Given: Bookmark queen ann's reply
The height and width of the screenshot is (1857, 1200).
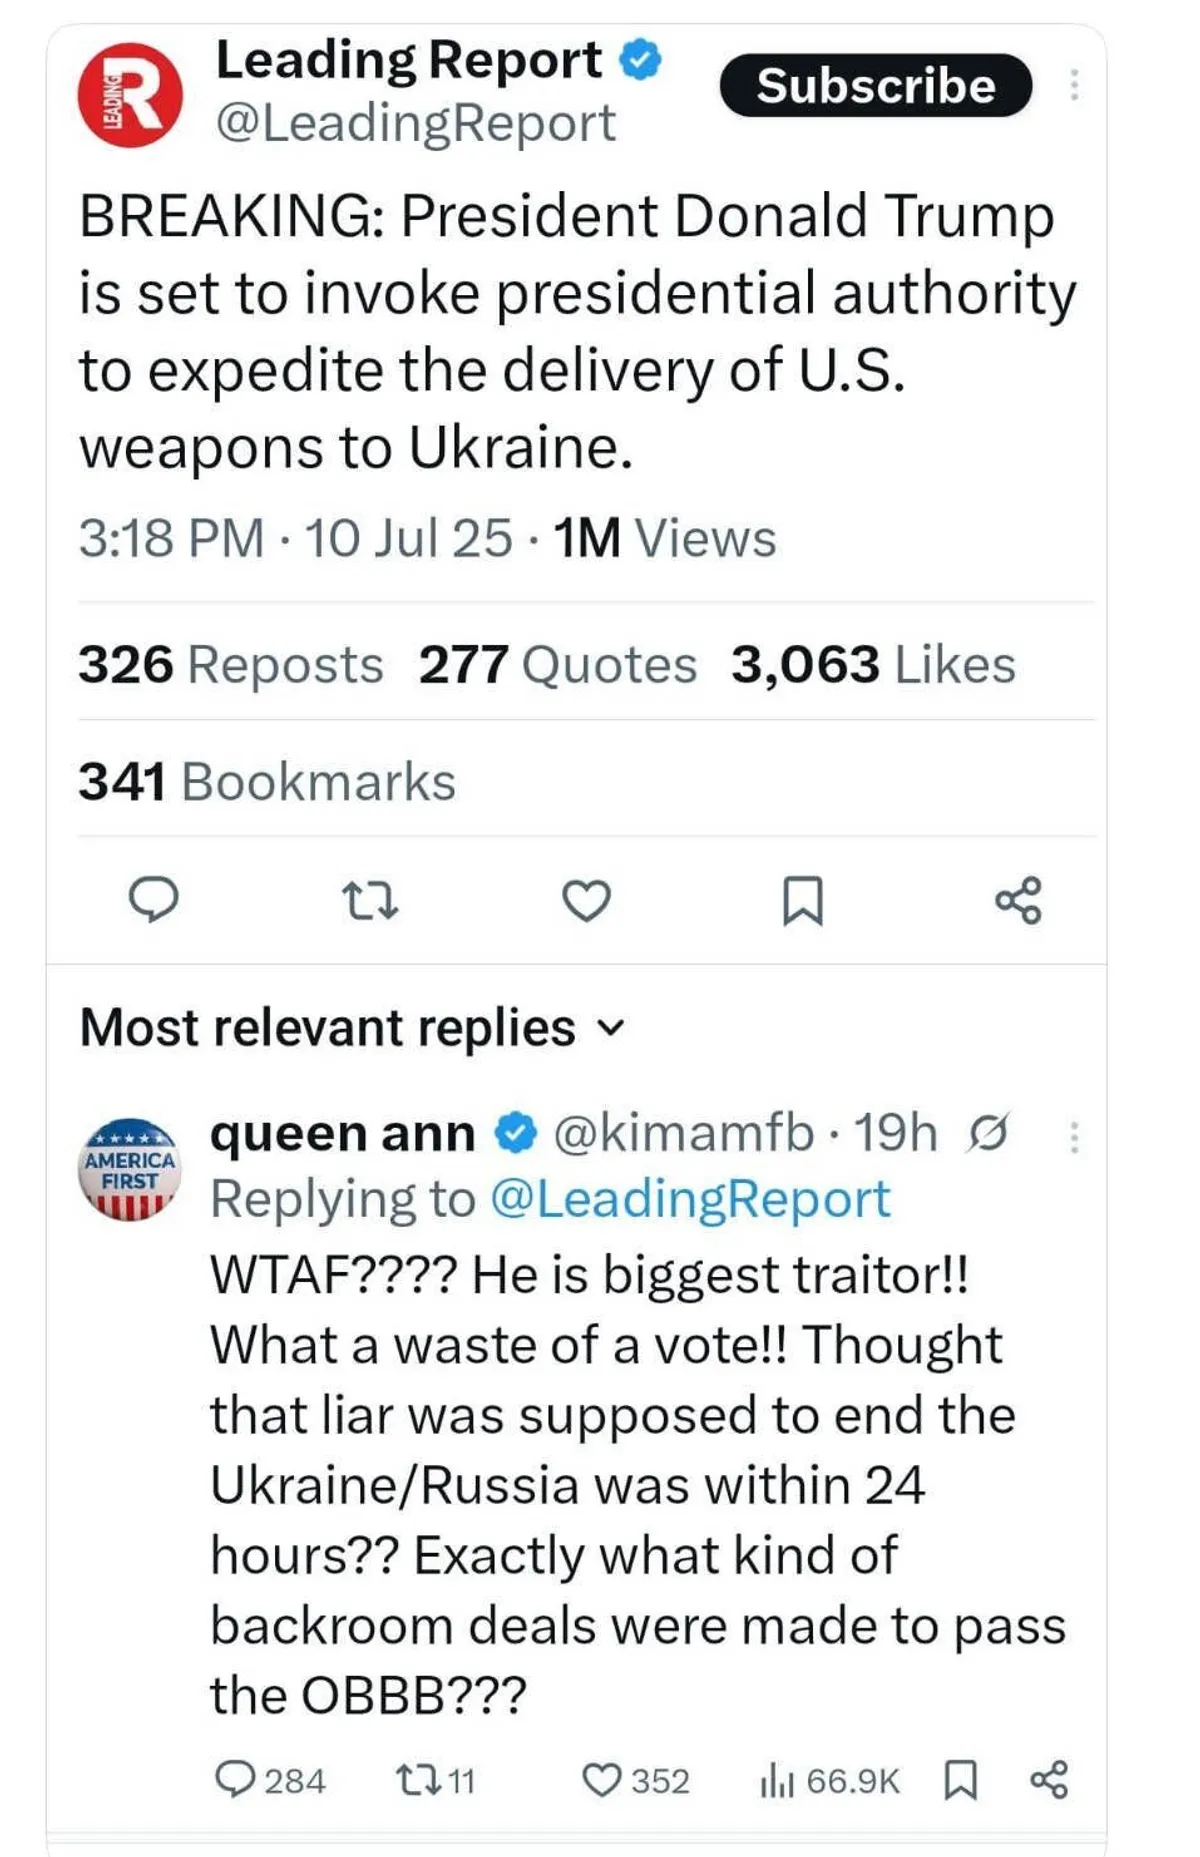Looking at the screenshot, I should point(960,1779).
